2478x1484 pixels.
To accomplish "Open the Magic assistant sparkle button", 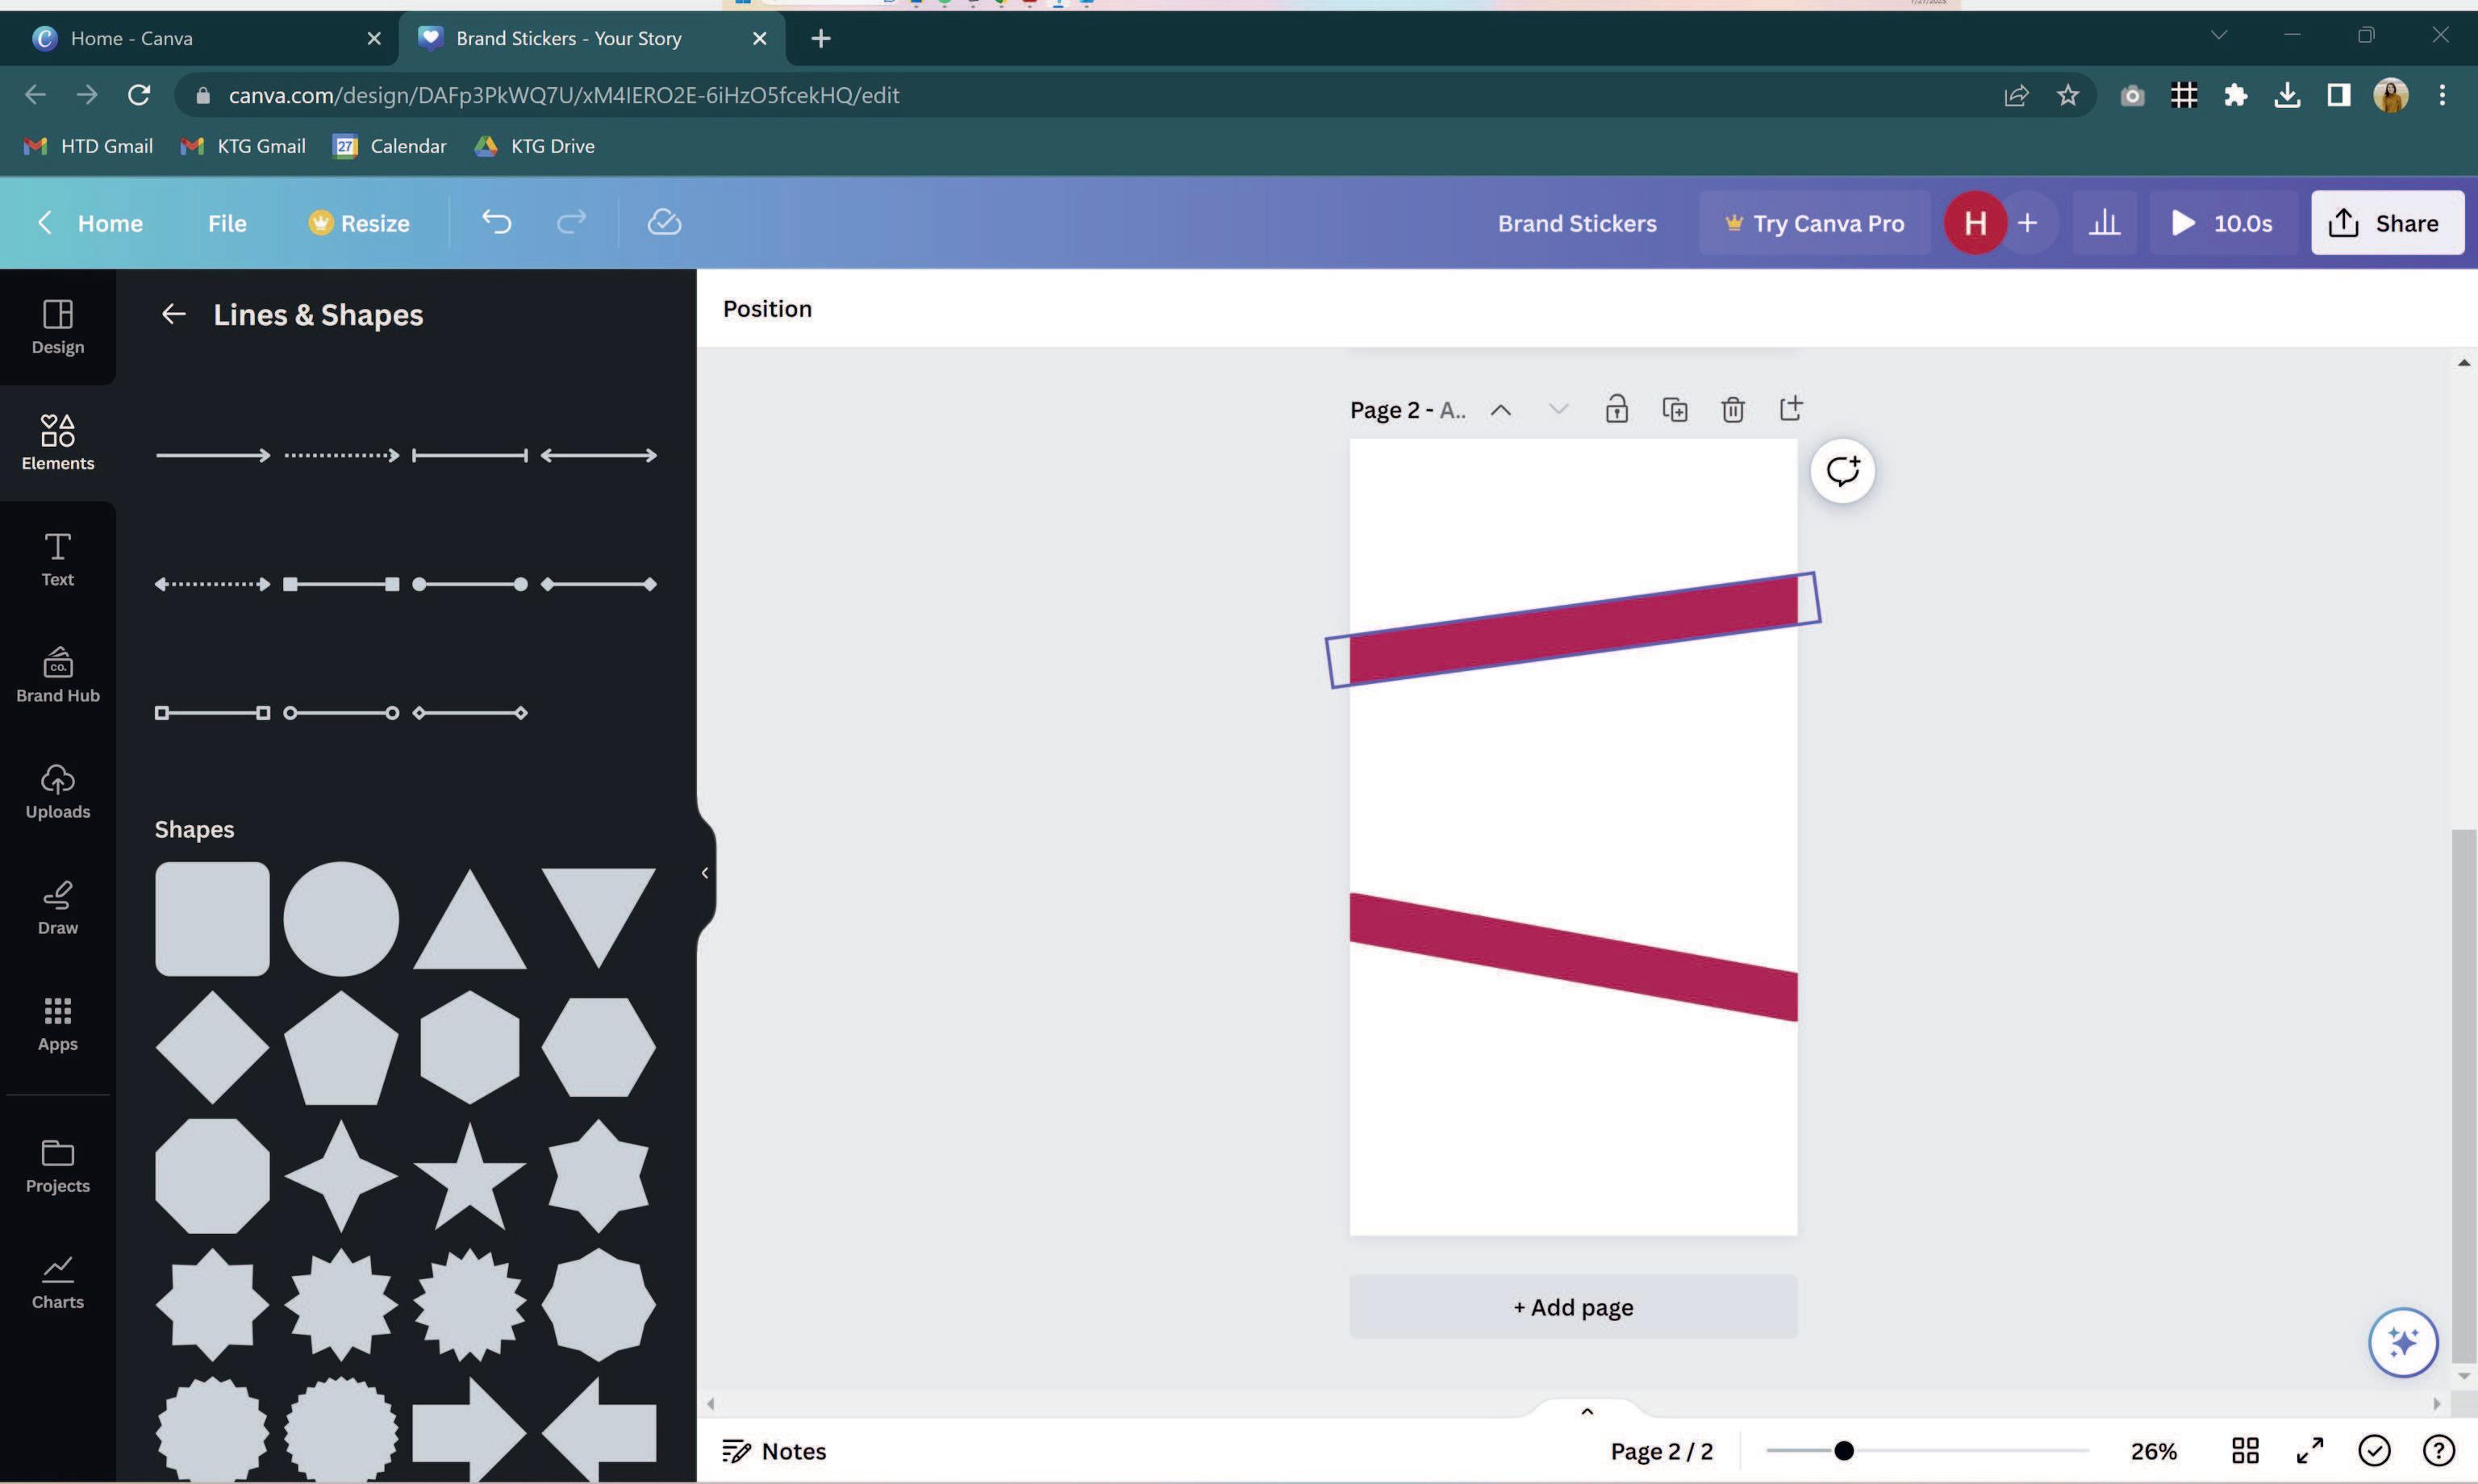I will click(x=2402, y=1342).
